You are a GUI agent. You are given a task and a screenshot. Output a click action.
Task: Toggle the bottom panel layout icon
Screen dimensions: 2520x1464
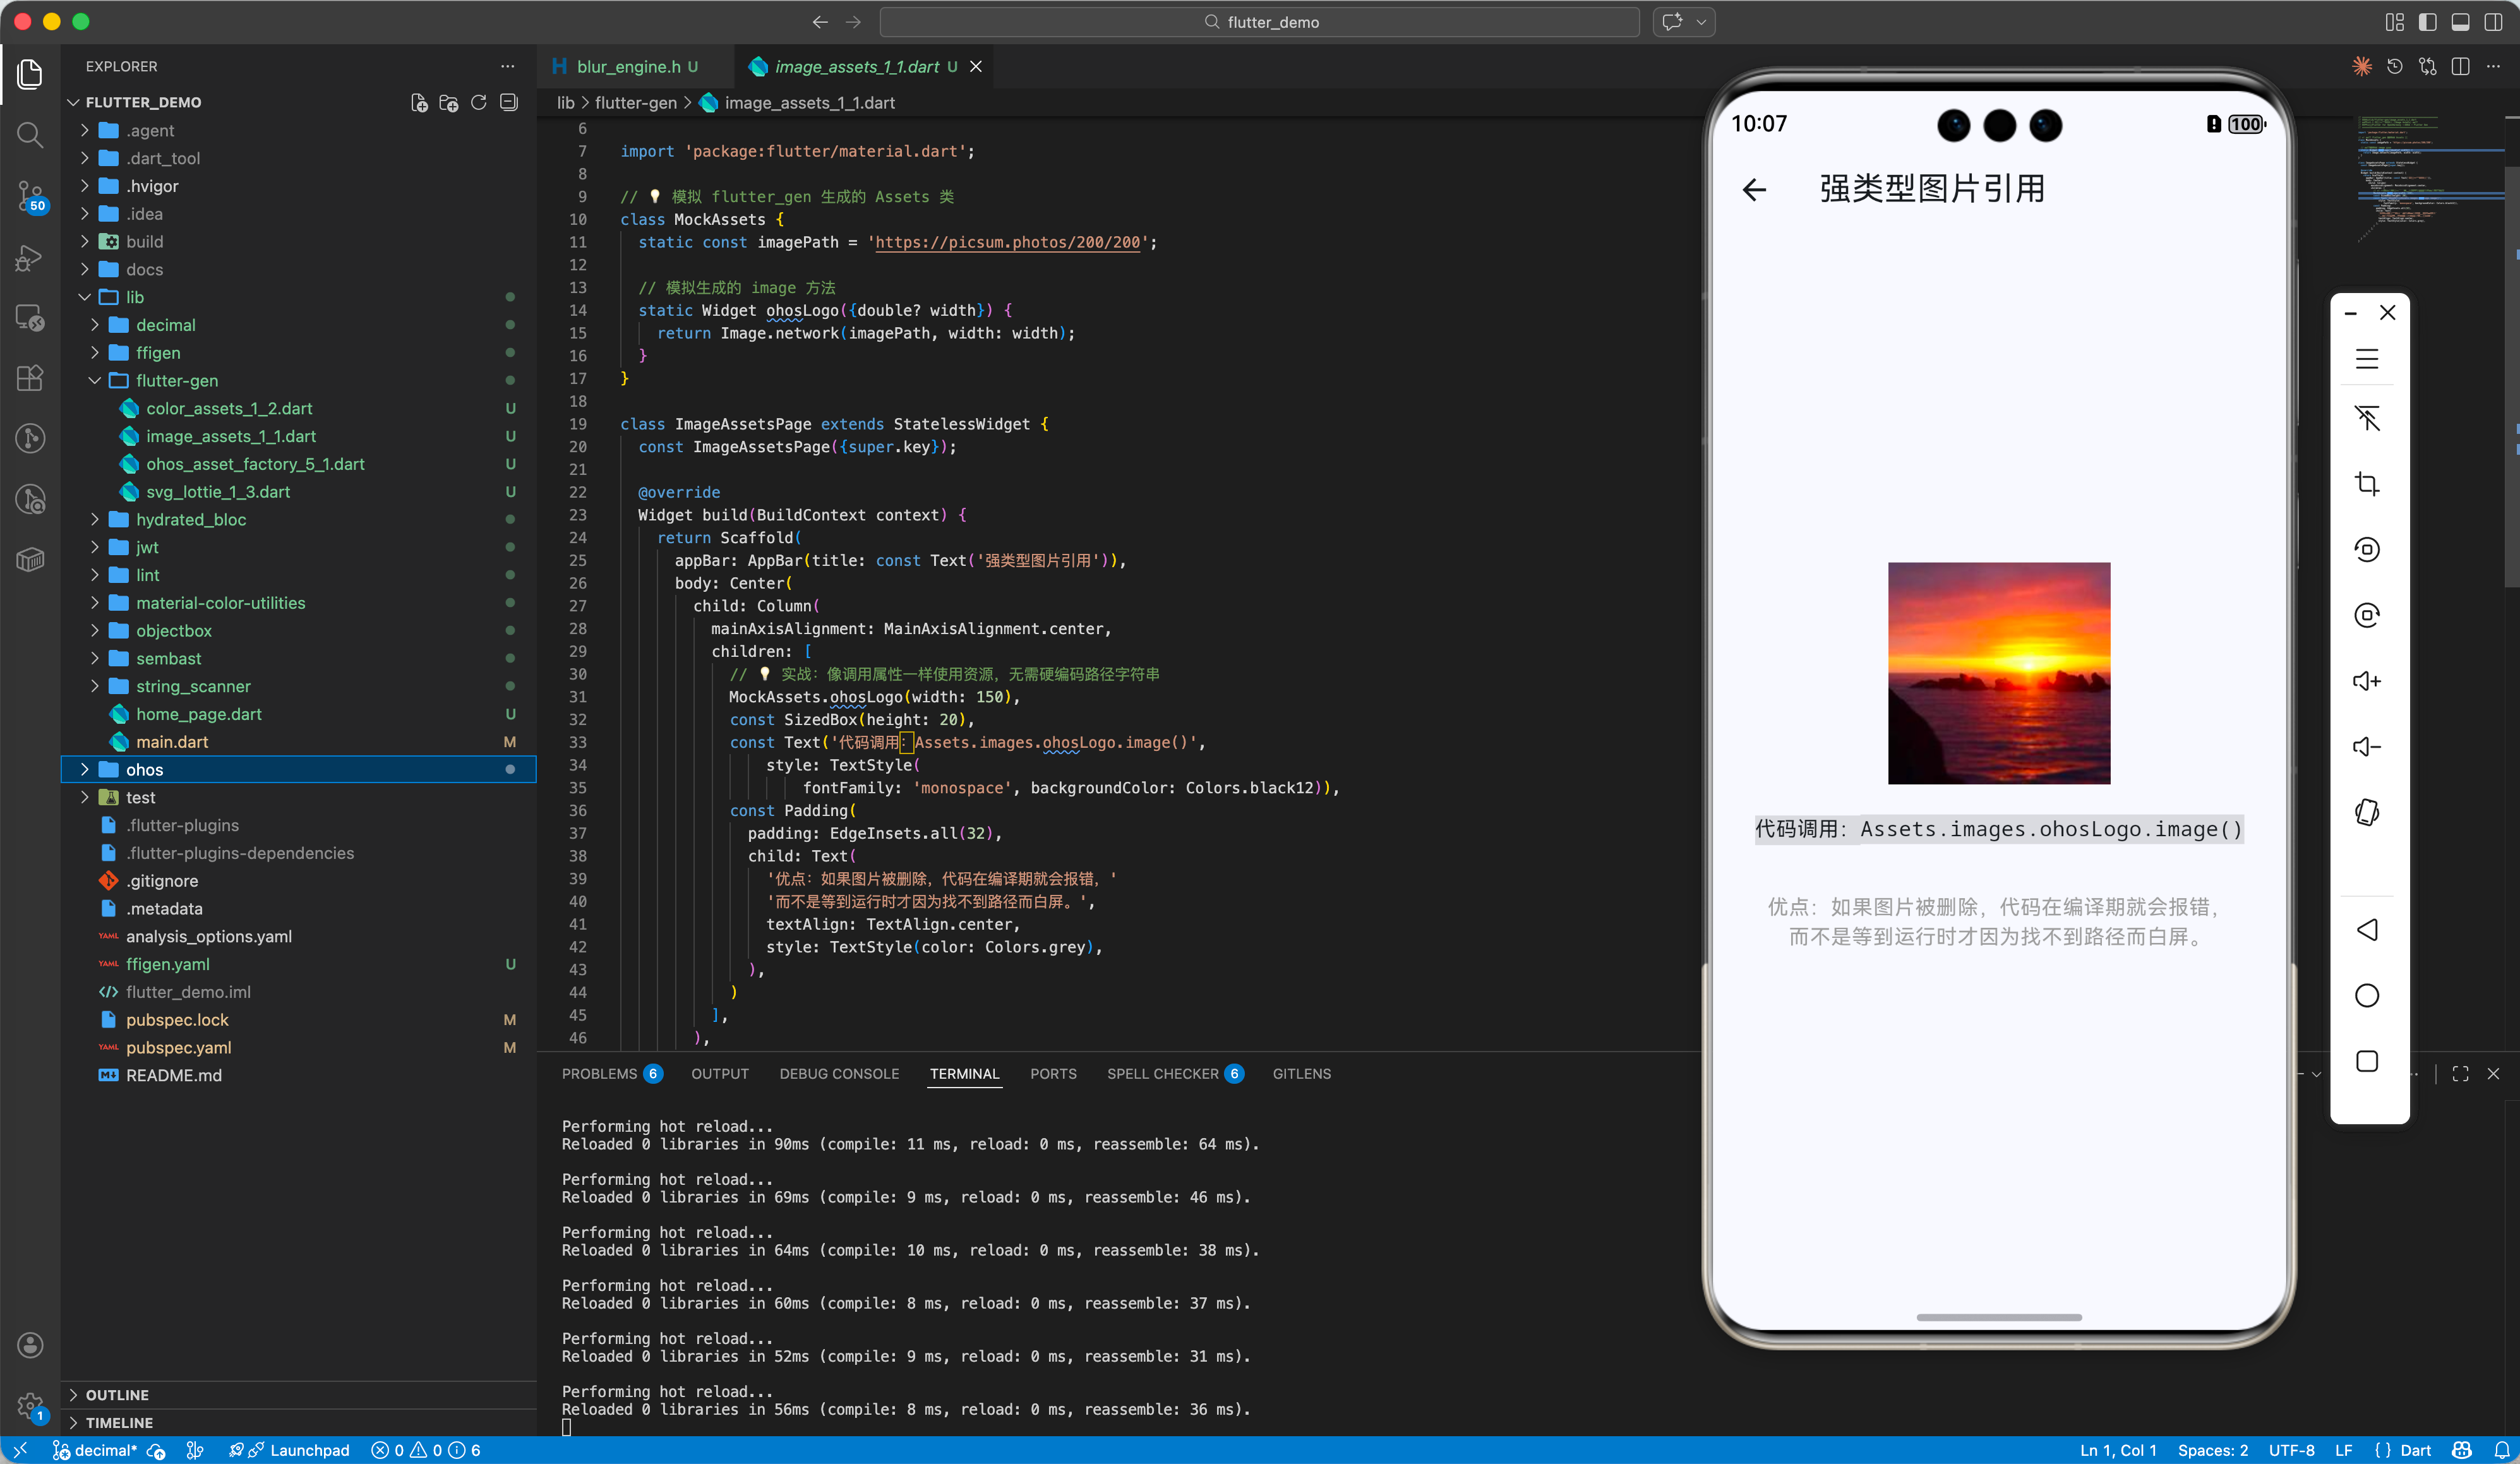tap(2460, 22)
